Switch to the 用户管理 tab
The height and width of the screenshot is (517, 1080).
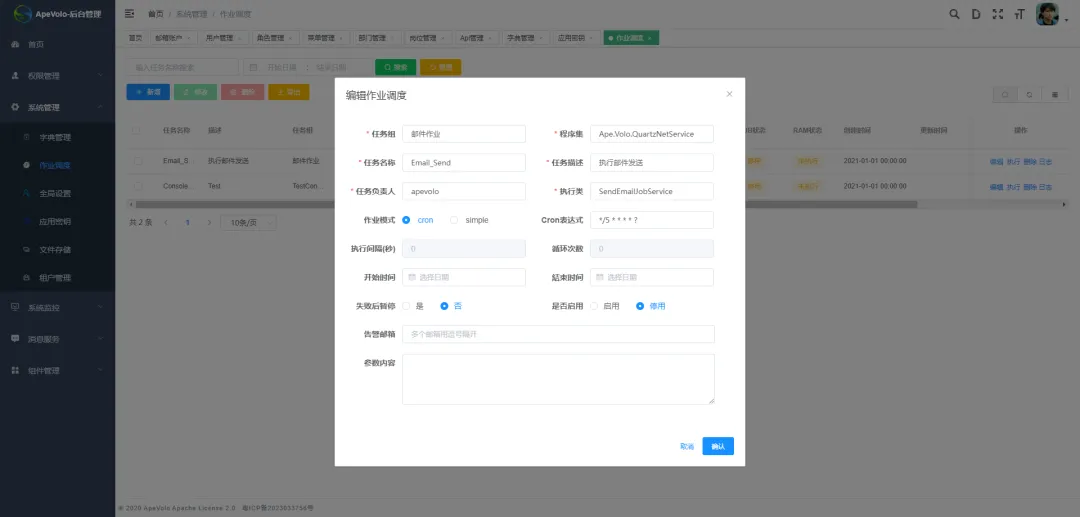[221, 38]
